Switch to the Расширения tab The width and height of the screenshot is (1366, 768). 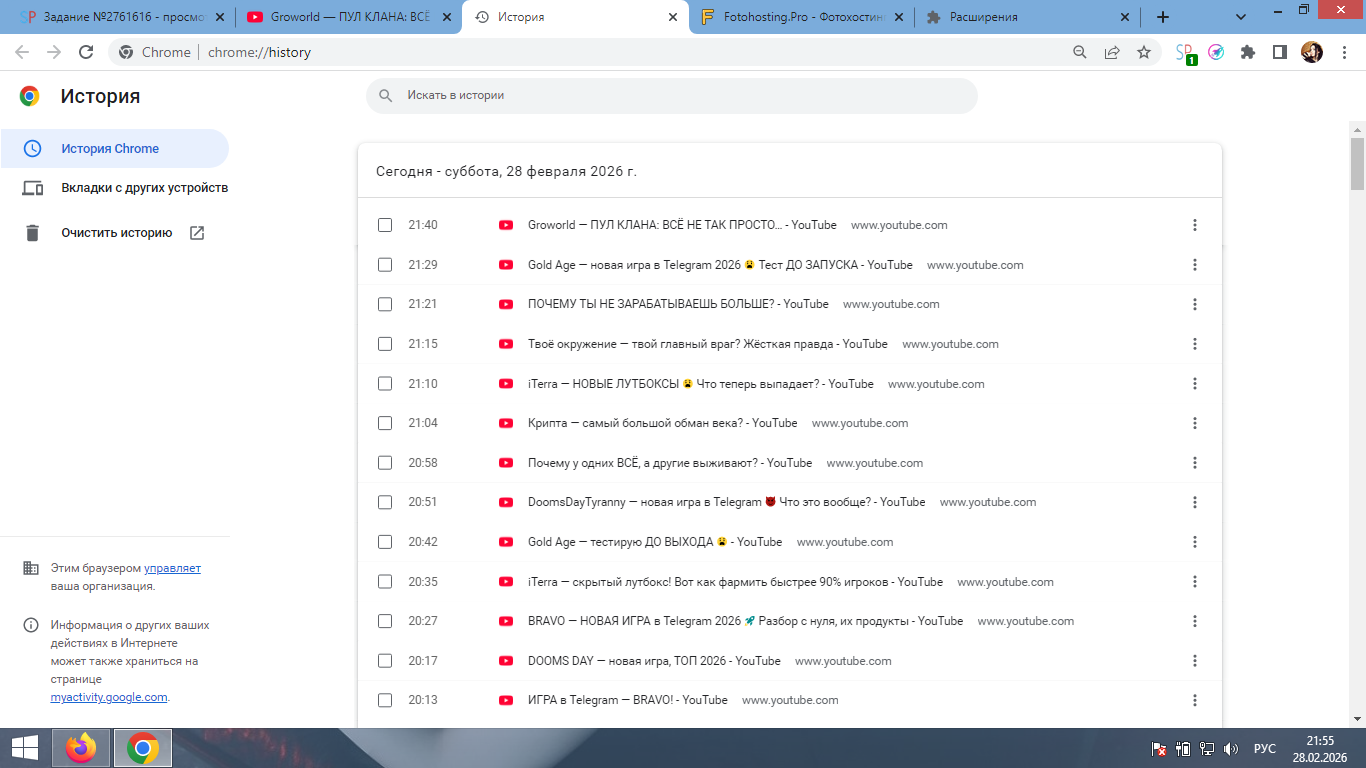tap(1027, 17)
